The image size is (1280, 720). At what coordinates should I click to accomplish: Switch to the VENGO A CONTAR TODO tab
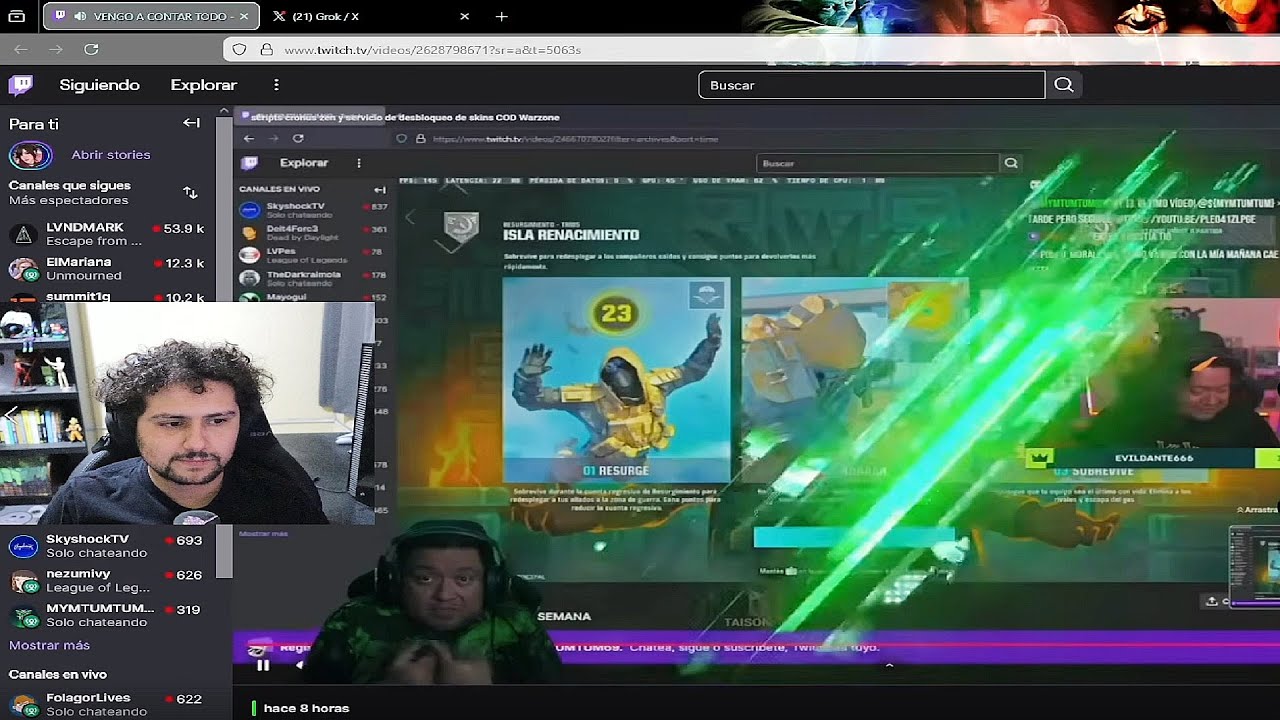[149, 16]
